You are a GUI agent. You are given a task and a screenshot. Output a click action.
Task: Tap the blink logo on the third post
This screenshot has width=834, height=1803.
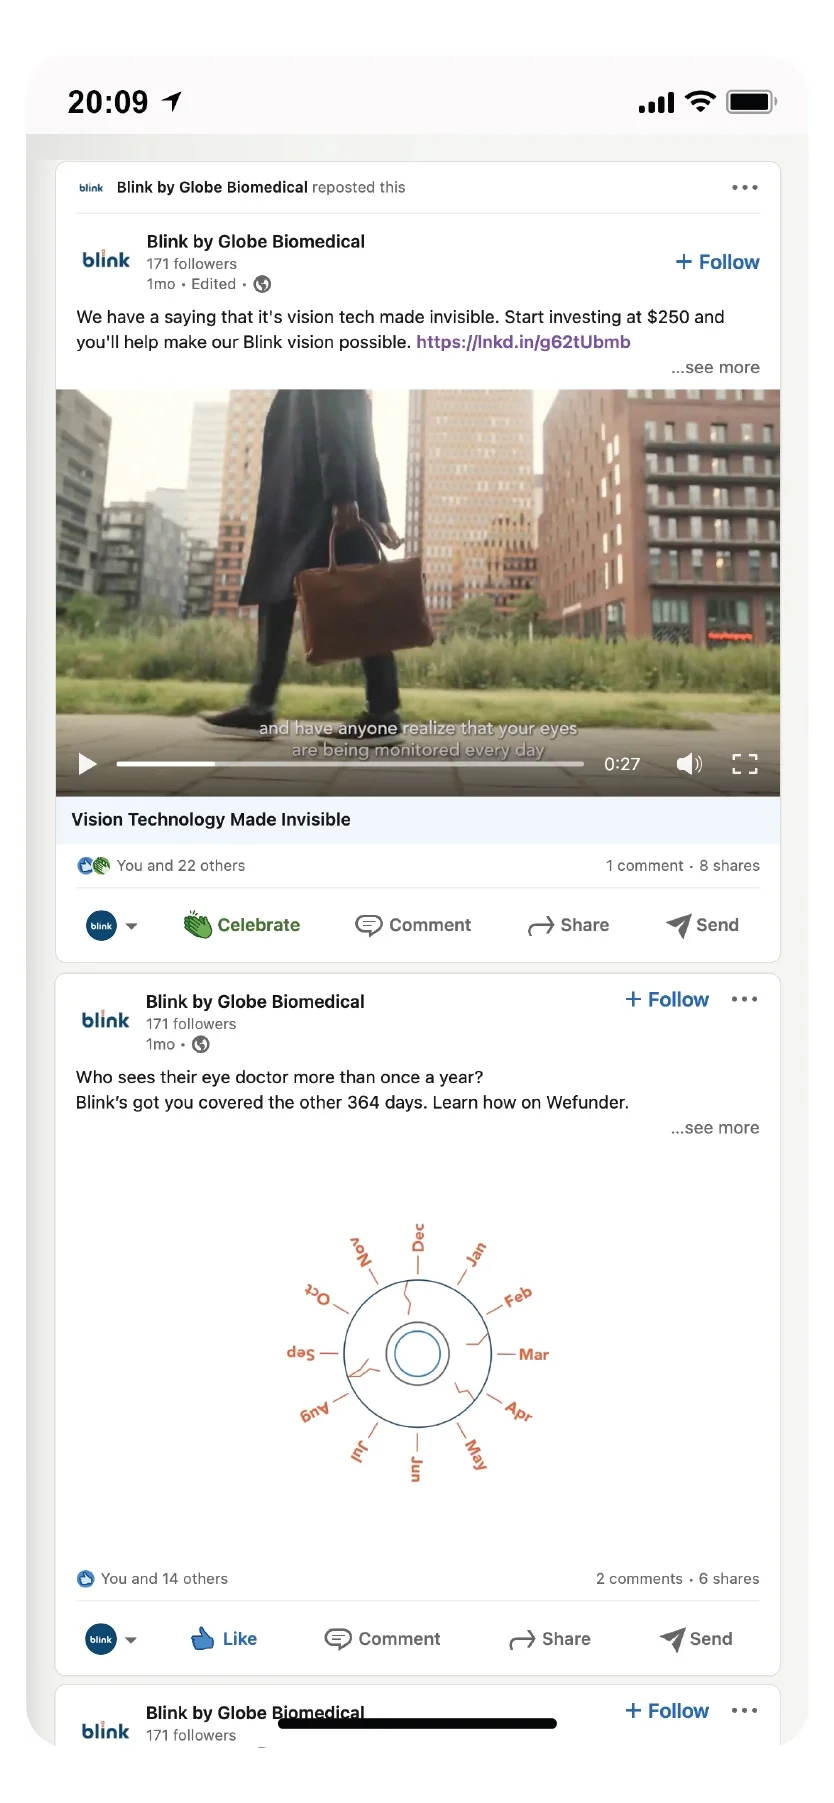[106, 1731]
